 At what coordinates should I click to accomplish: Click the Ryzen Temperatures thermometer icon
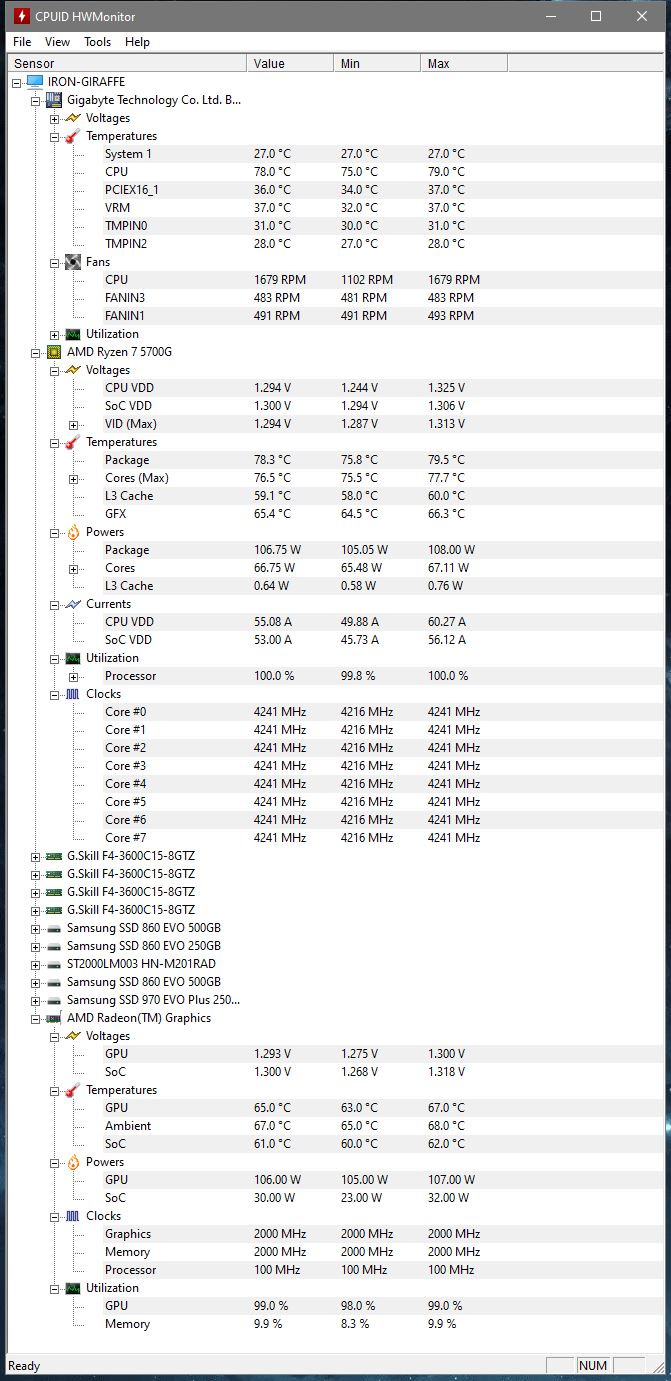click(x=73, y=442)
